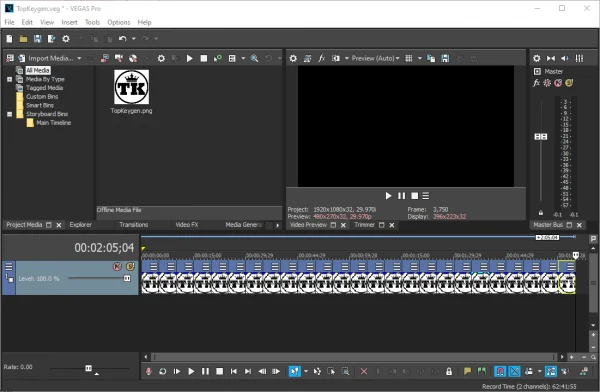600x392 pixels.
Task: Start media preview in Project Media toolbar
Action: coord(189,58)
